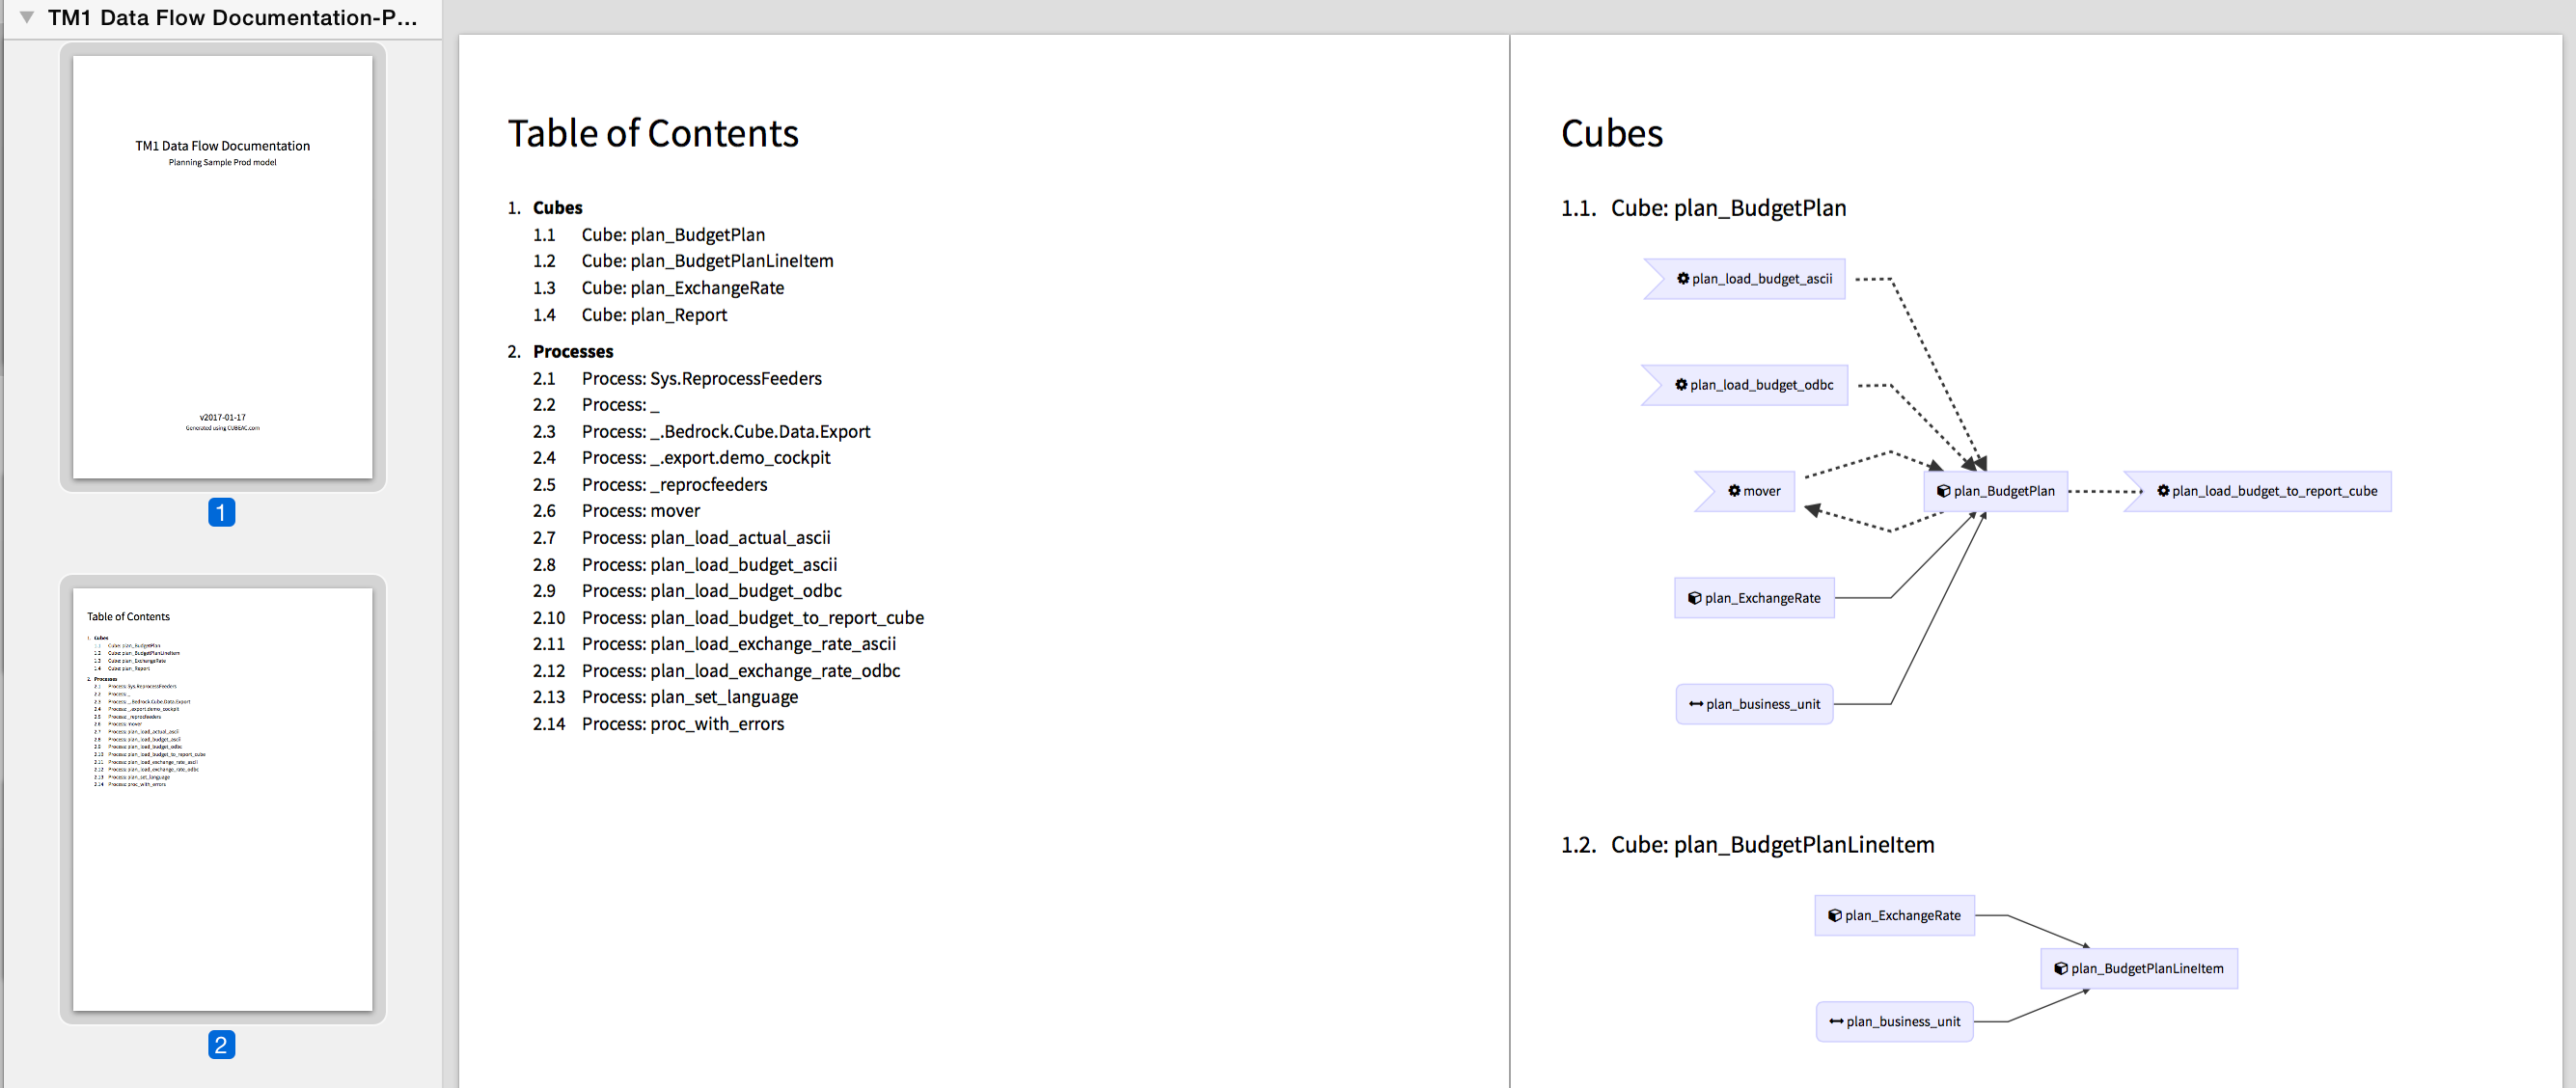The image size is (2576, 1088).
Task: Go to Process: _.export.demo_cockpit entry
Action: point(706,457)
